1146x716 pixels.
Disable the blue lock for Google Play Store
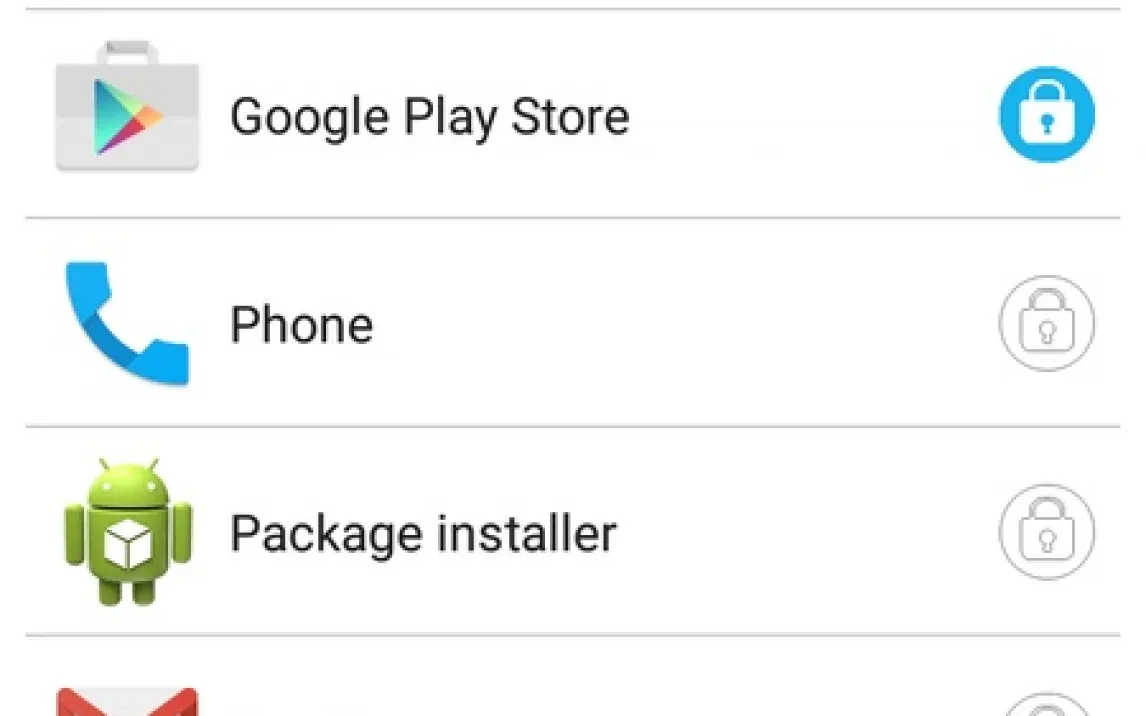tap(1047, 115)
